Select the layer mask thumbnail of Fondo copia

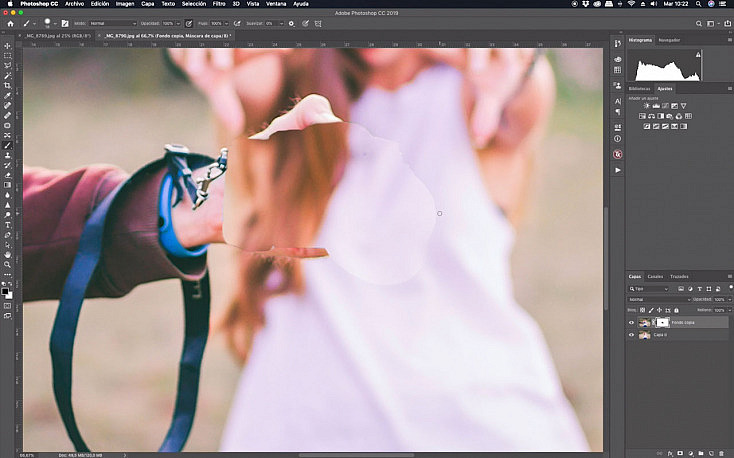(x=662, y=323)
